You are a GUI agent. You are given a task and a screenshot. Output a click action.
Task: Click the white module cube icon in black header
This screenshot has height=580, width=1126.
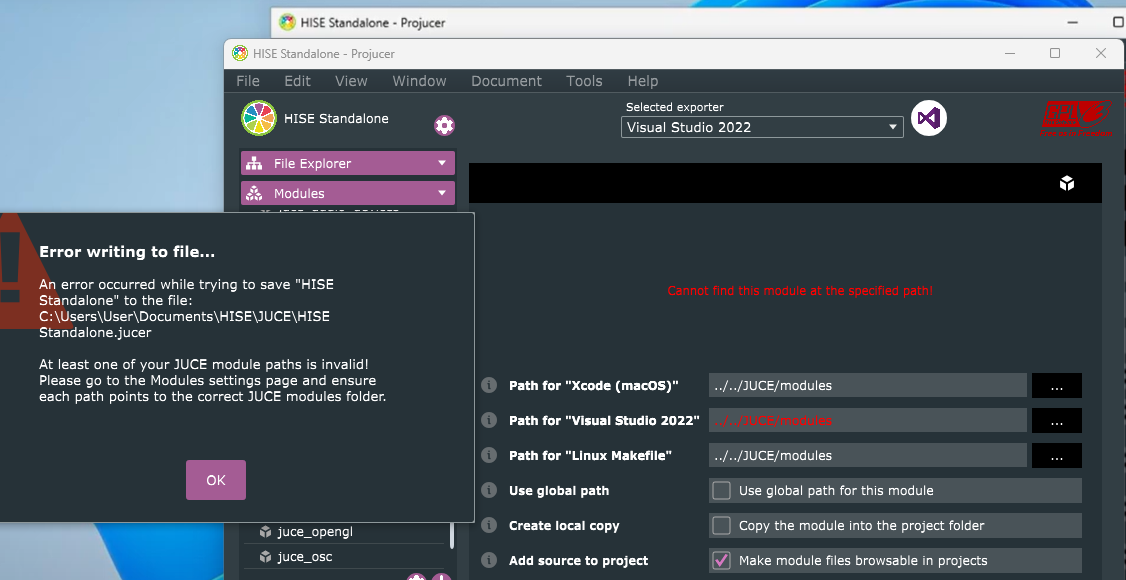coord(1067,183)
